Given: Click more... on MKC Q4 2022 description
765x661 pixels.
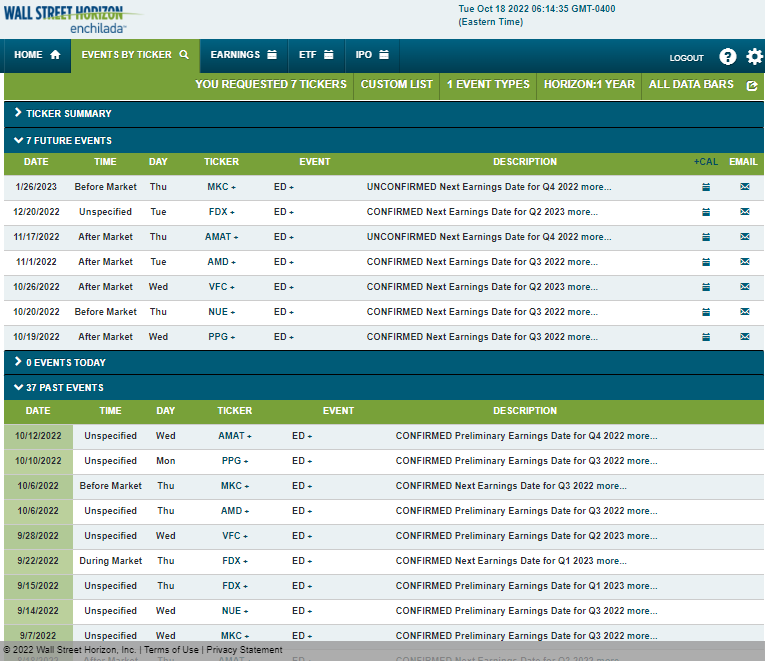Looking at the screenshot, I should click(x=596, y=187).
